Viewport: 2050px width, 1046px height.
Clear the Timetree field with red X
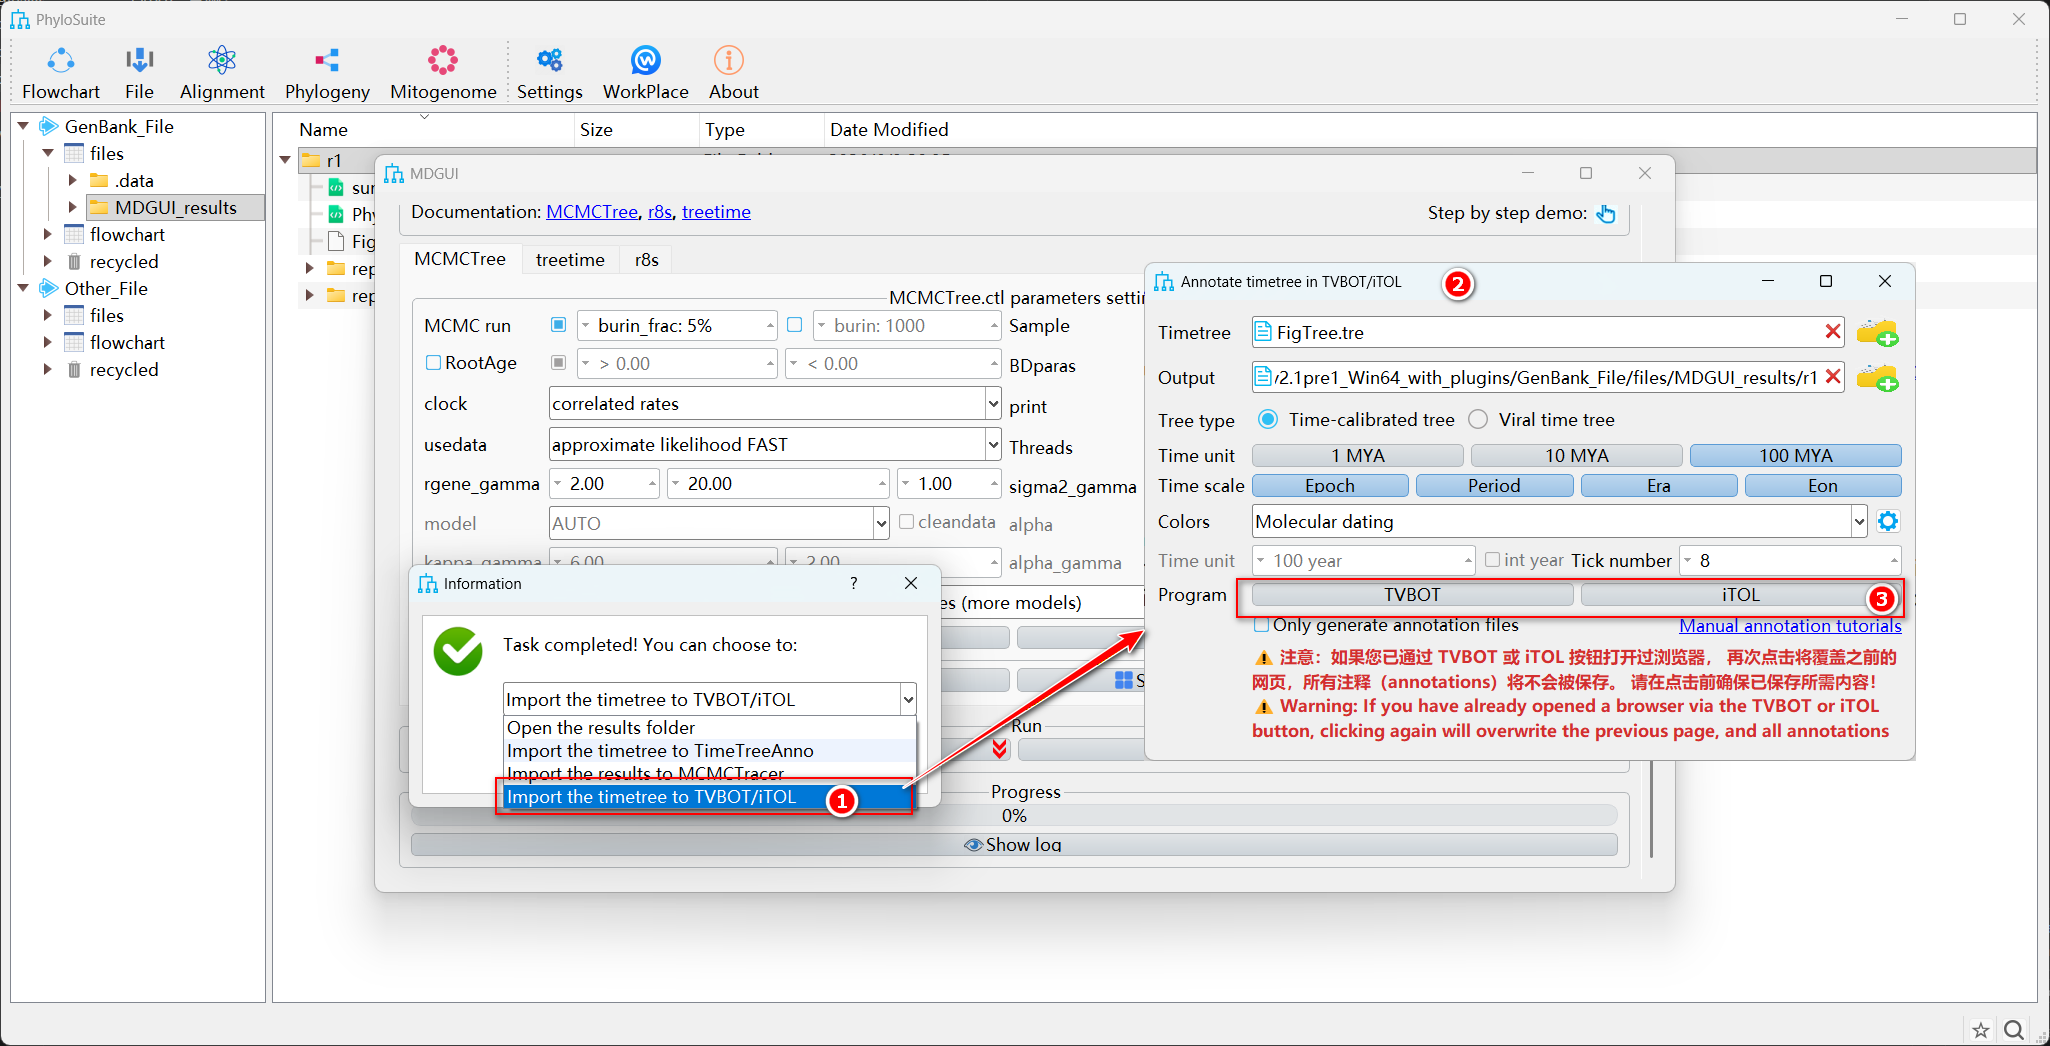click(1832, 332)
